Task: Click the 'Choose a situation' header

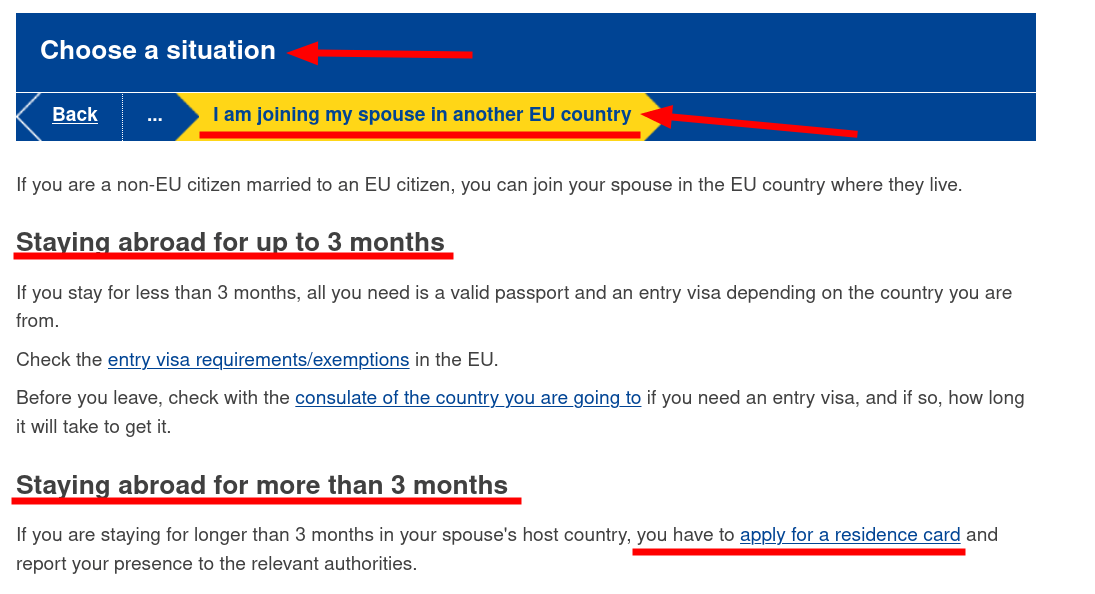Action: click(x=158, y=50)
